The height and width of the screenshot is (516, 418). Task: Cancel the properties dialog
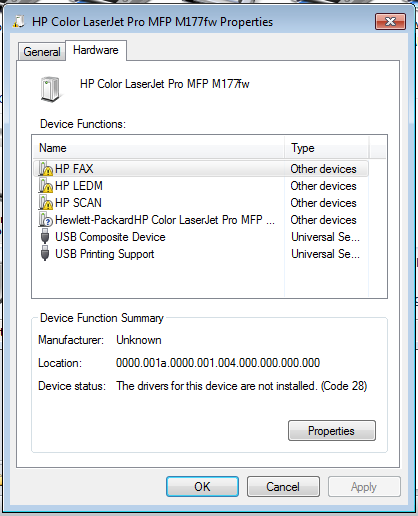(283, 486)
